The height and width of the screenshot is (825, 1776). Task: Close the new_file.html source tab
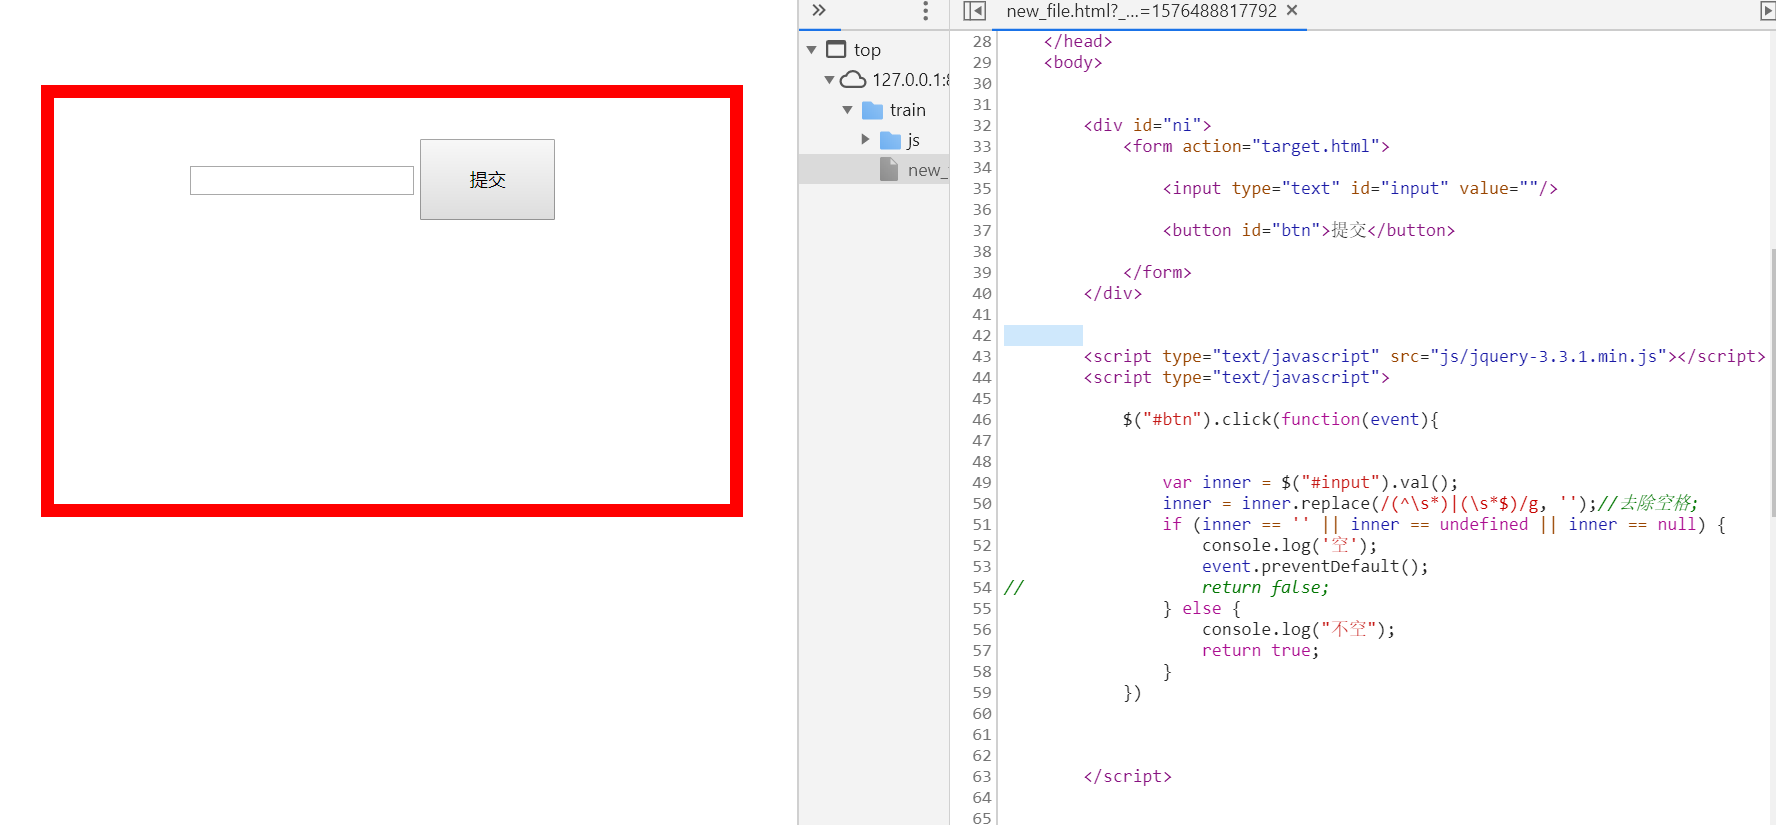point(1292,10)
